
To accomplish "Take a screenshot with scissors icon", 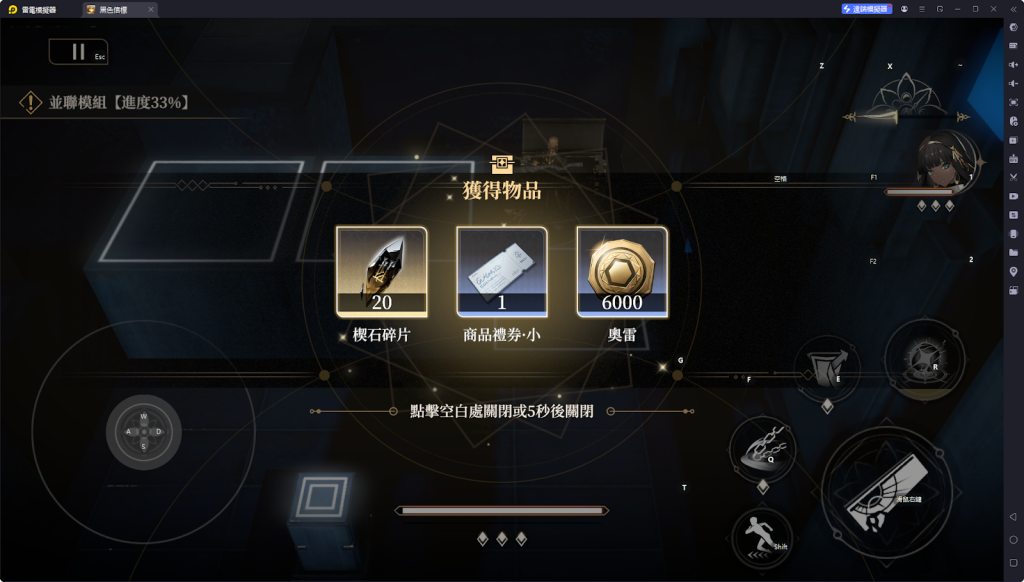I will point(1014,177).
